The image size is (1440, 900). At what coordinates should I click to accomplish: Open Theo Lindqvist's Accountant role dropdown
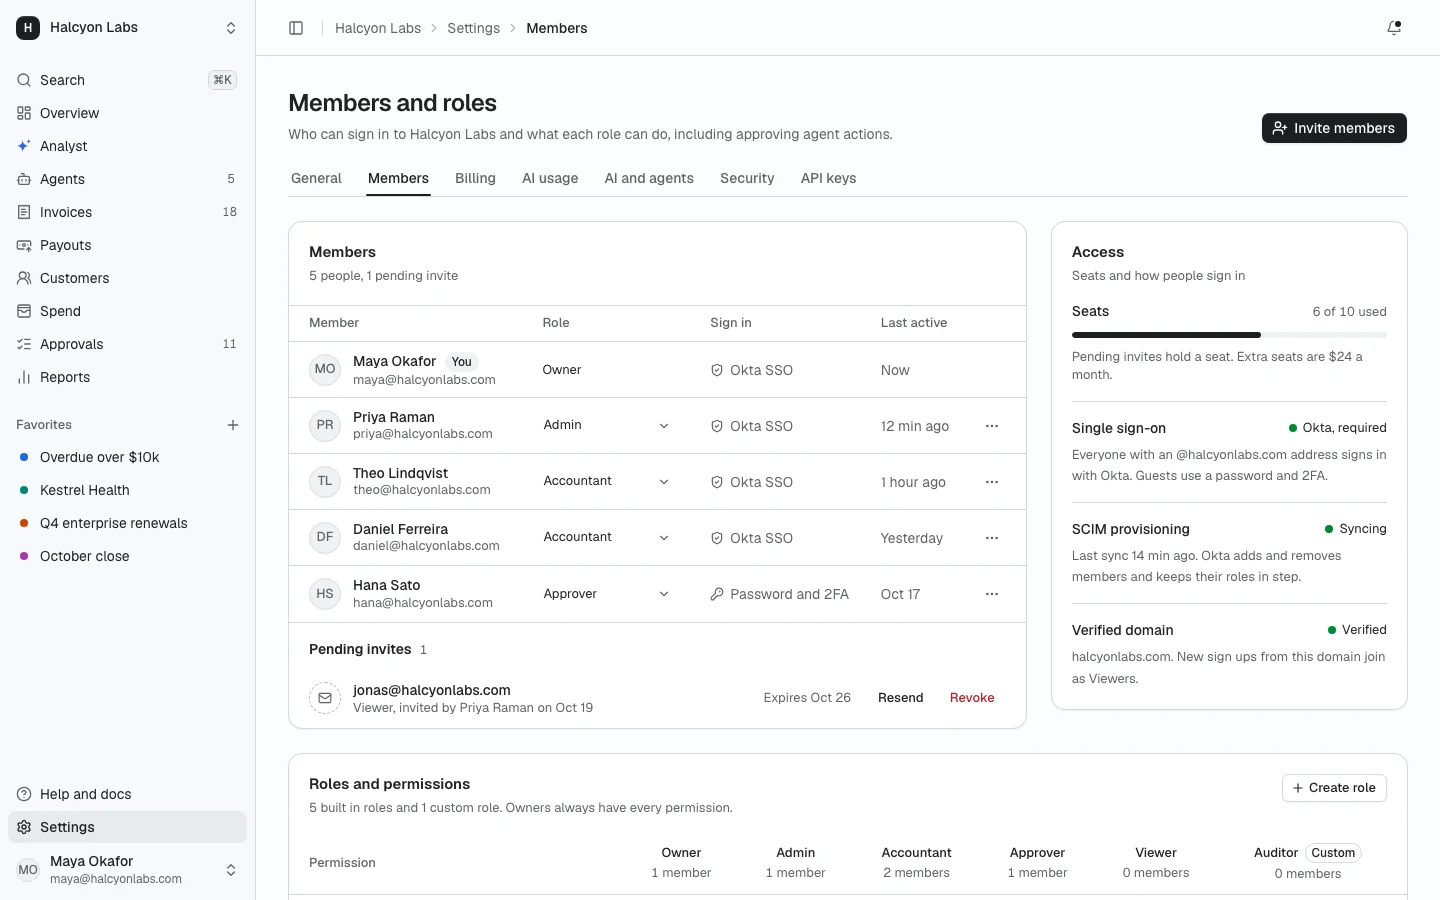[x=607, y=481]
